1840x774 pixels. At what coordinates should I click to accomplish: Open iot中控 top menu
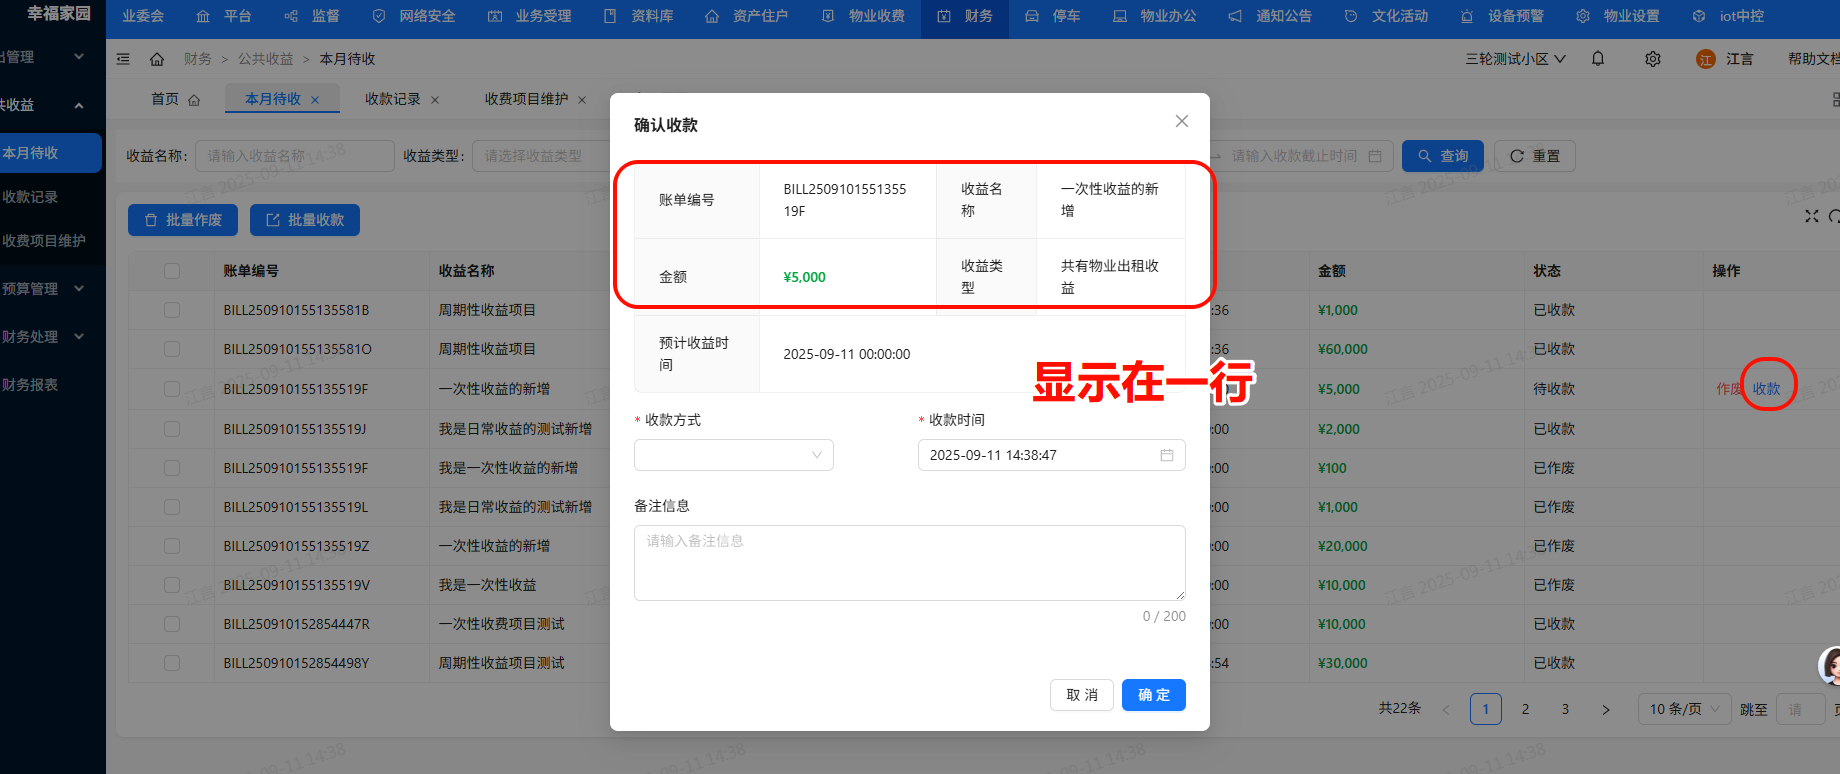pos(1729,16)
